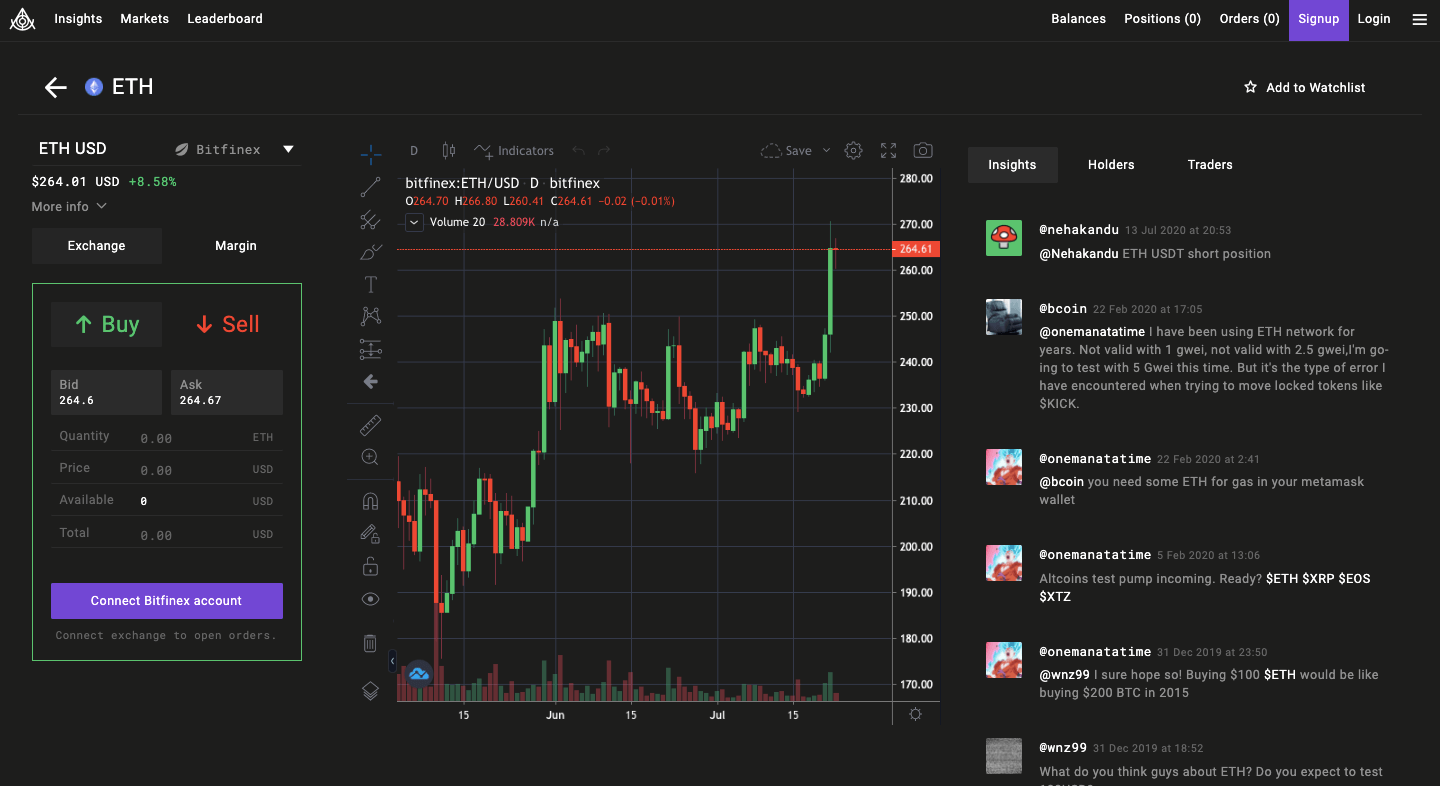Take a chart snapshot with camera
Screen dimensions: 1440x786
tap(923, 151)
